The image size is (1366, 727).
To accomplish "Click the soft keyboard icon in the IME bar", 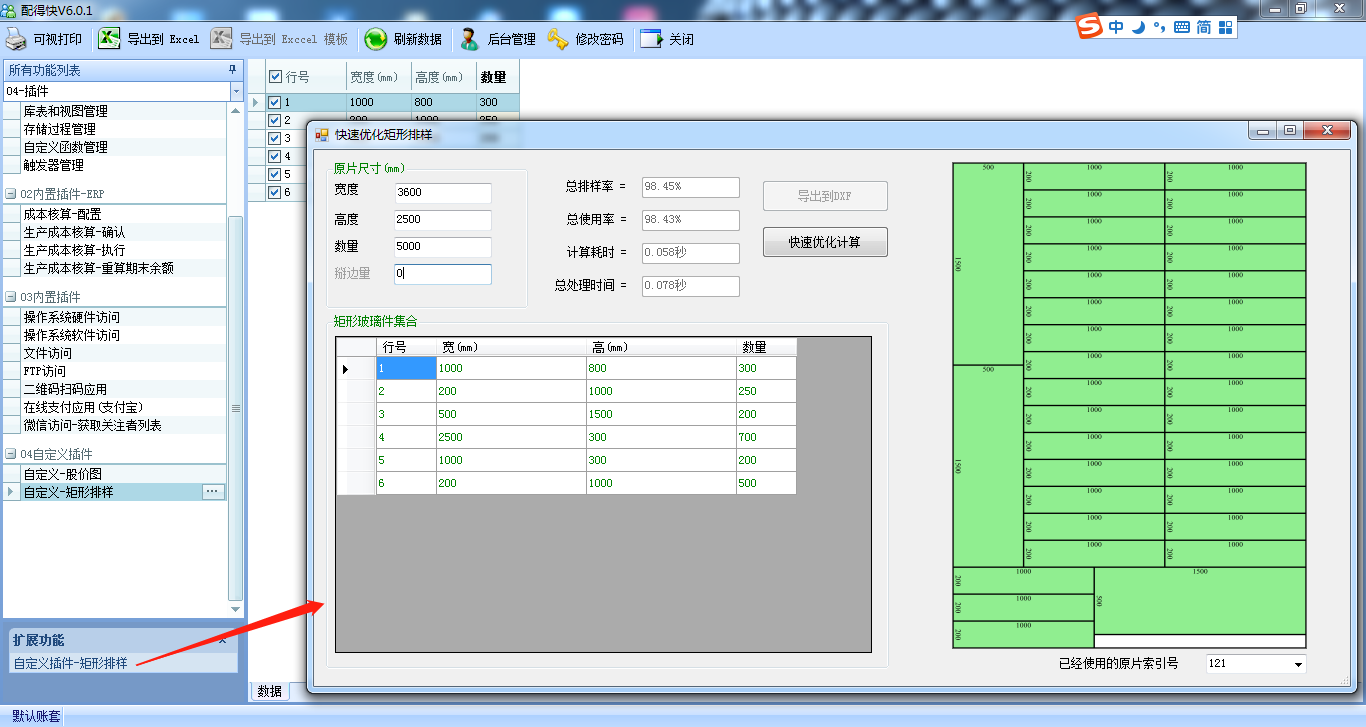I will (x=1181, y=27).
